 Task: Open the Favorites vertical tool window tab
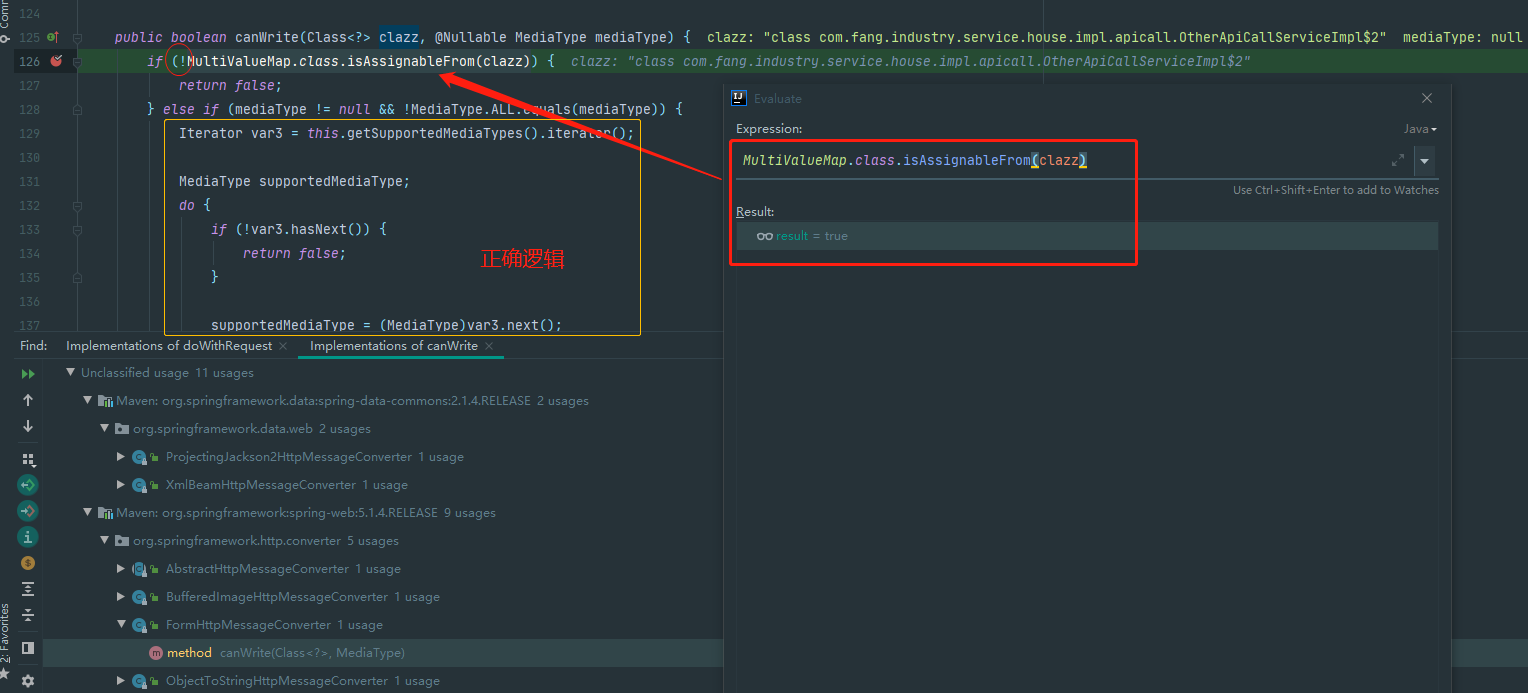pos(5,634)
